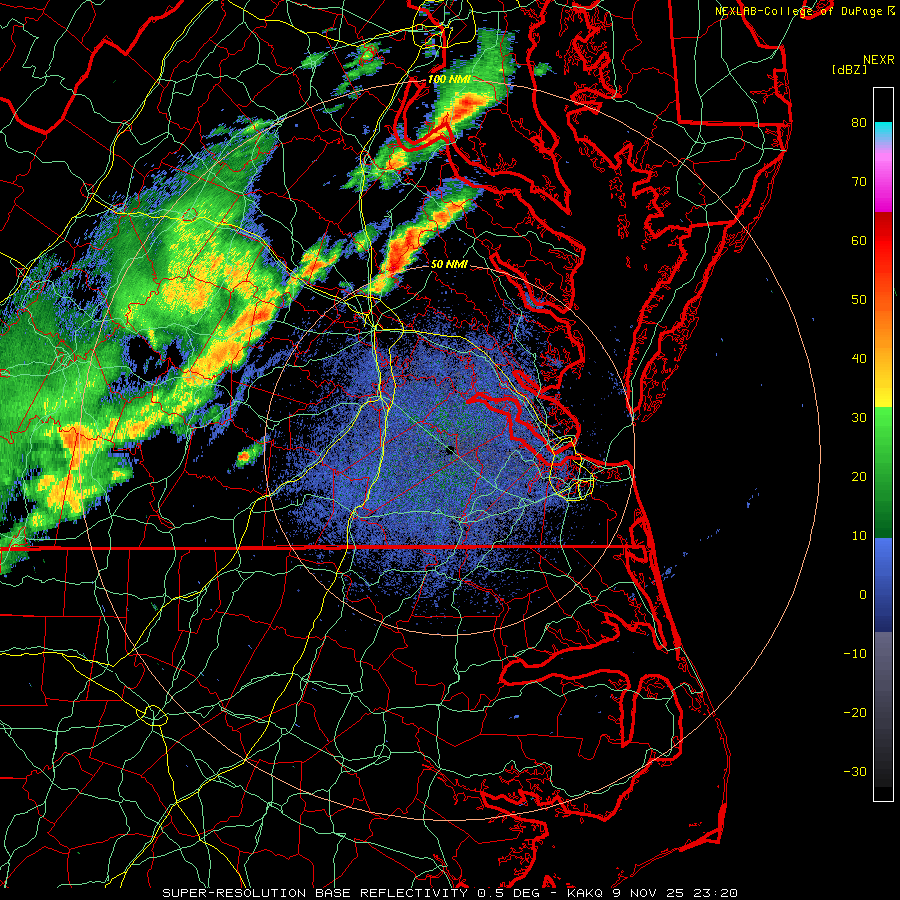Select the 30 dBZ scale value
Screen dimensions: 900x900
point(859,418)
